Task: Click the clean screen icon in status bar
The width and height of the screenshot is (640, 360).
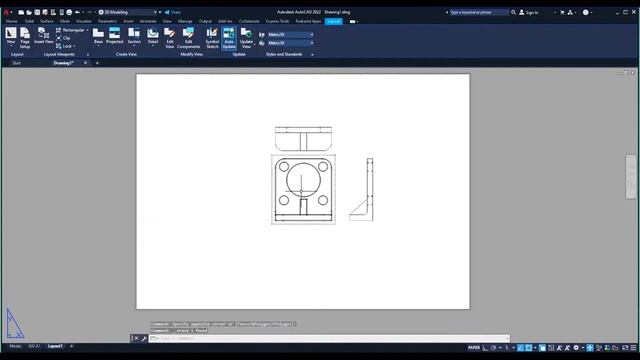Action: point(625,348)
